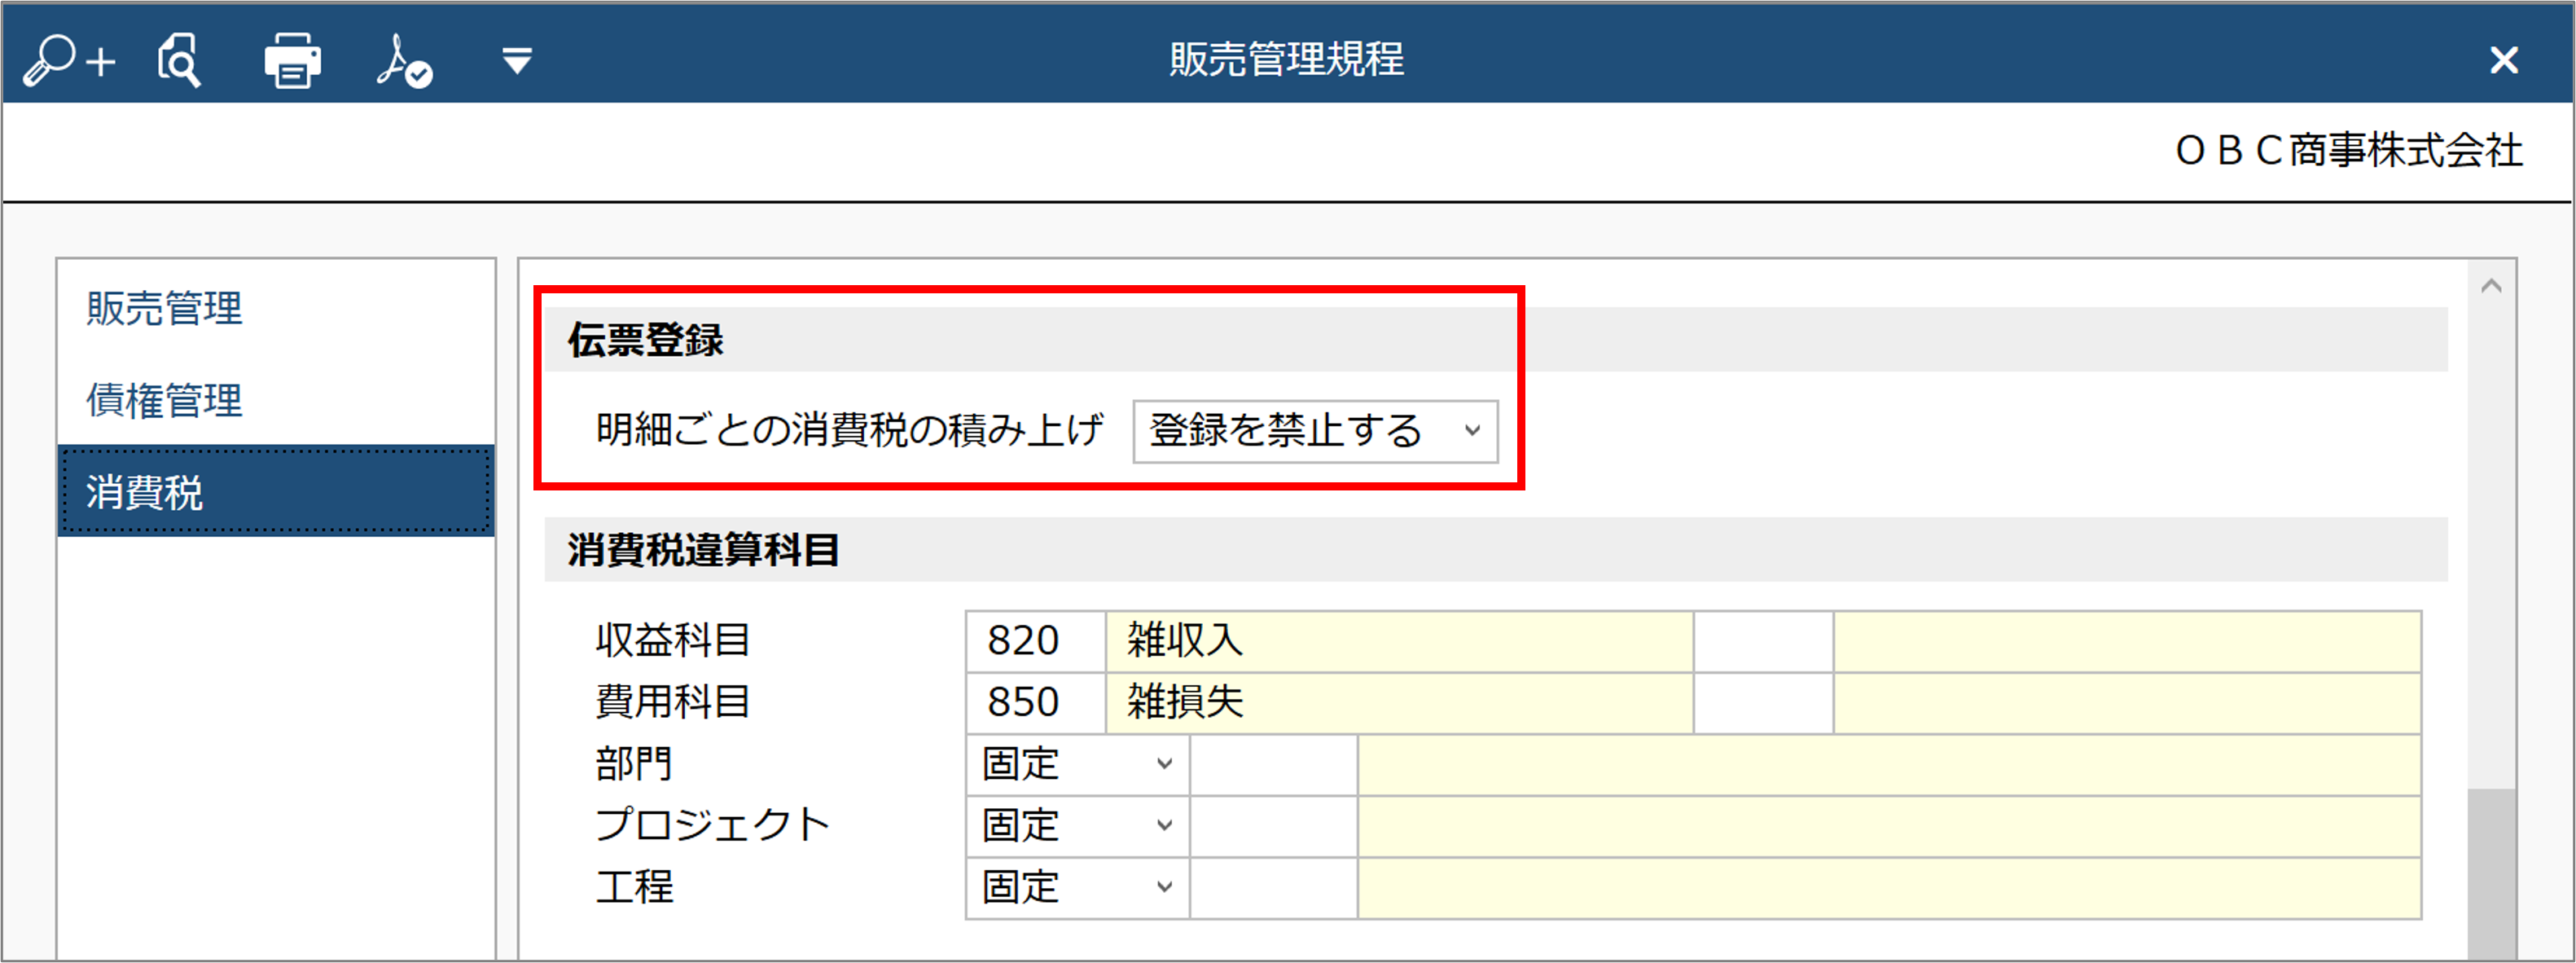Viewport: 2576px width, 963px height.
Task: Open the 部門 固定 dropdown
Action: click(x=1077, y=764)
